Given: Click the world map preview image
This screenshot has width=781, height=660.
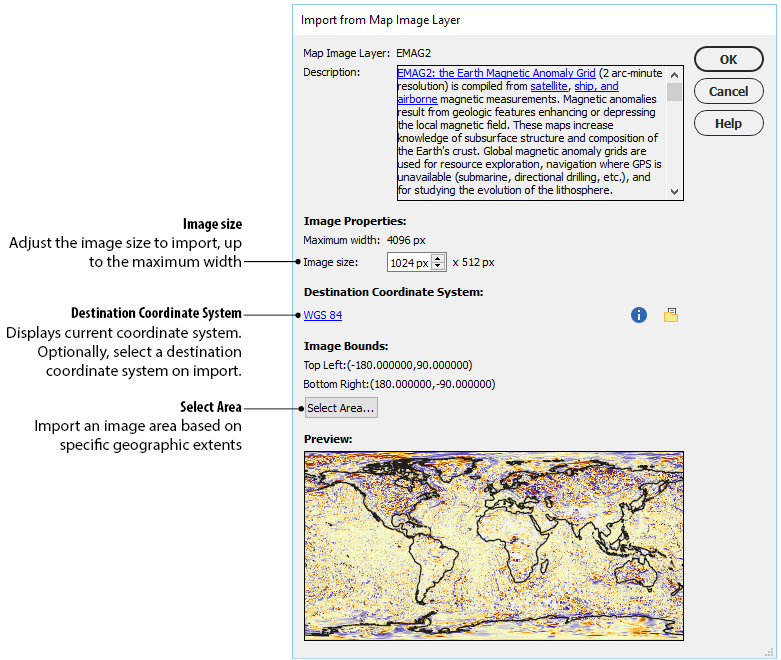Looking at the screenshot, I should (494, 546).
